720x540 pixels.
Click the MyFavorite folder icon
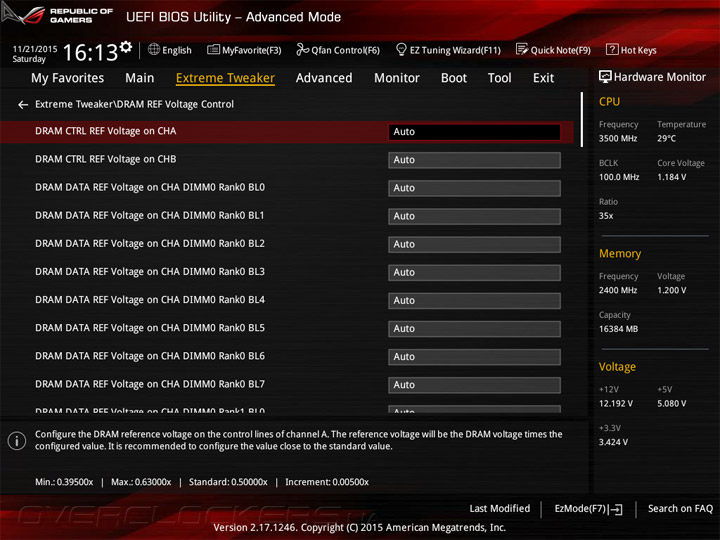click(213, 50)
